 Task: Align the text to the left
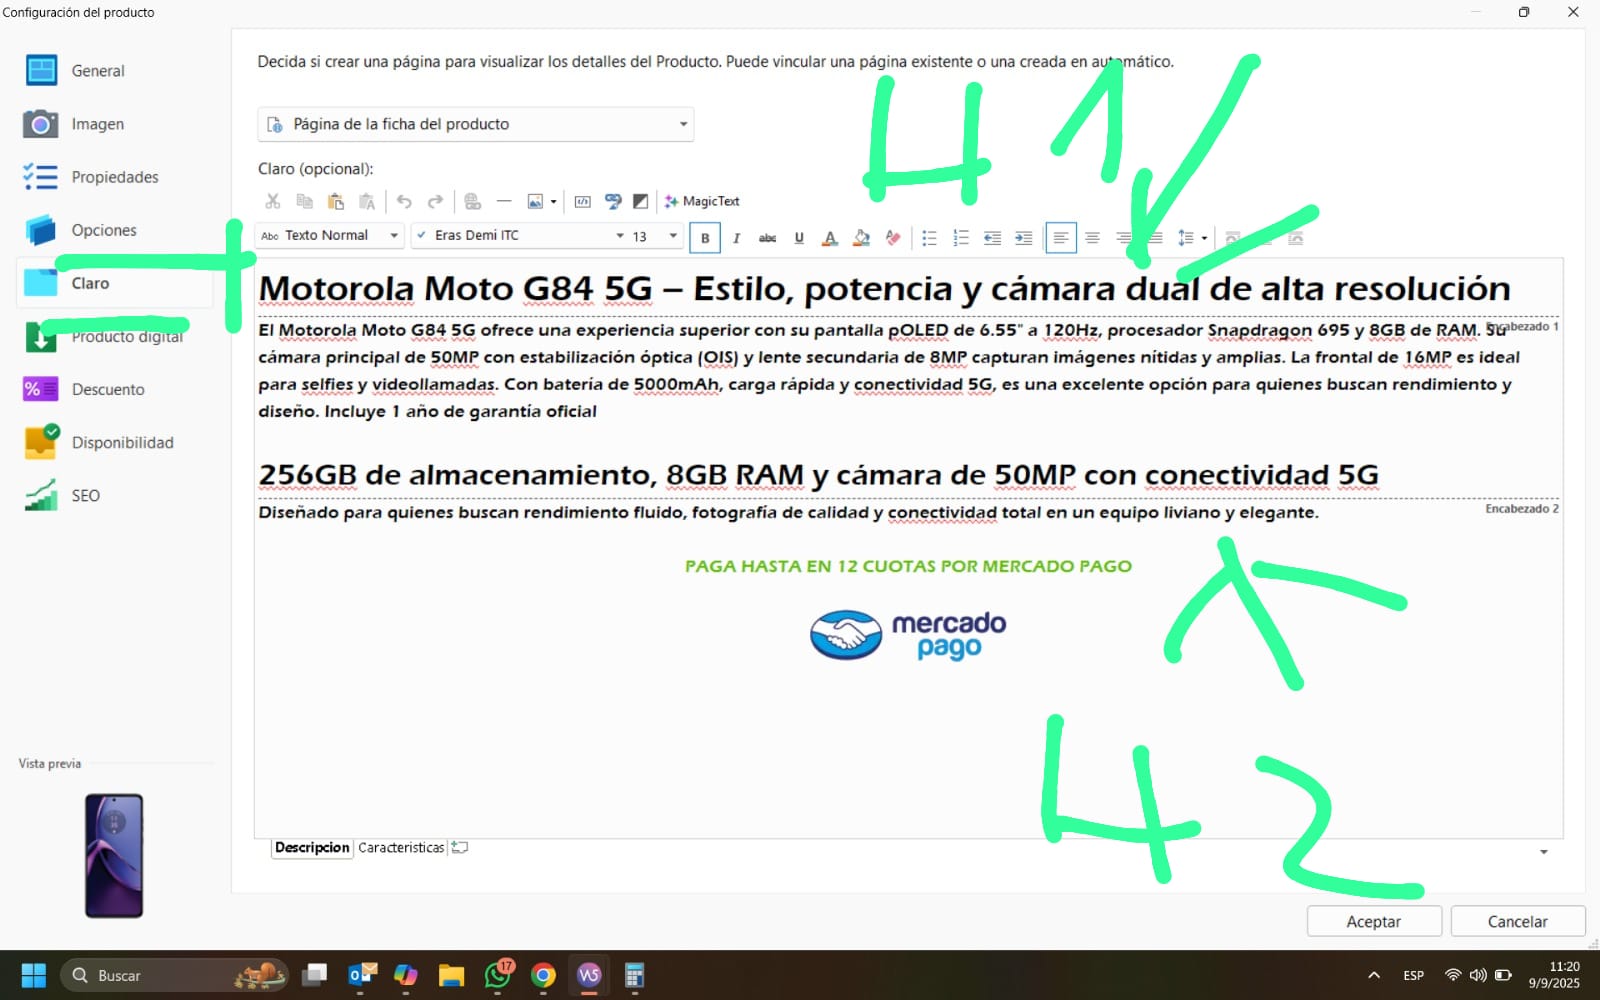pos(1061,238)
